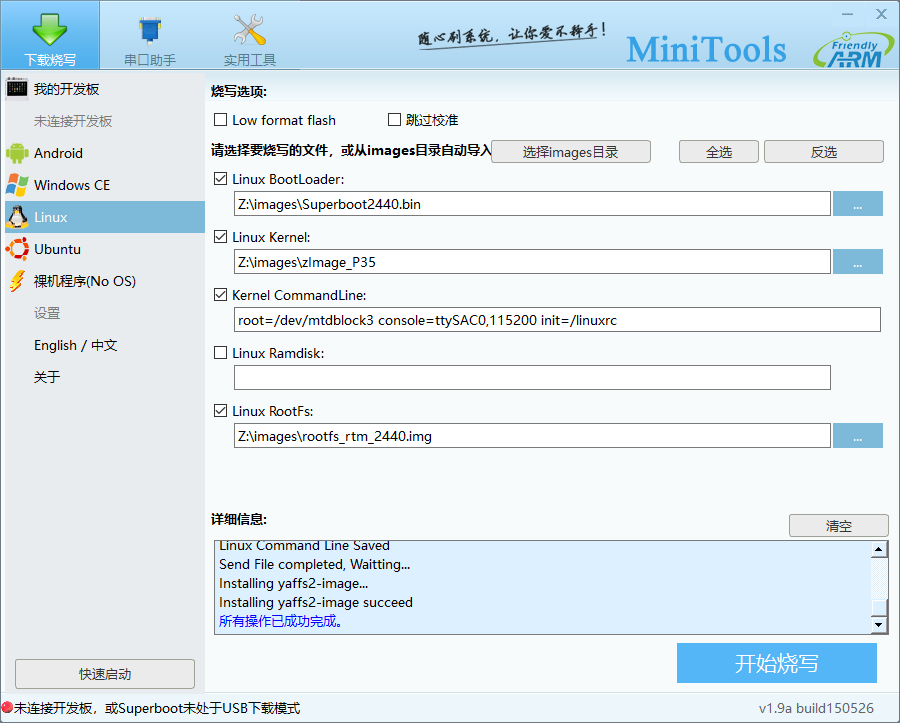This screenshot has height=723, width=900.
Task: Click 快速启动 quick start button
Action: (x=105, y=674)
